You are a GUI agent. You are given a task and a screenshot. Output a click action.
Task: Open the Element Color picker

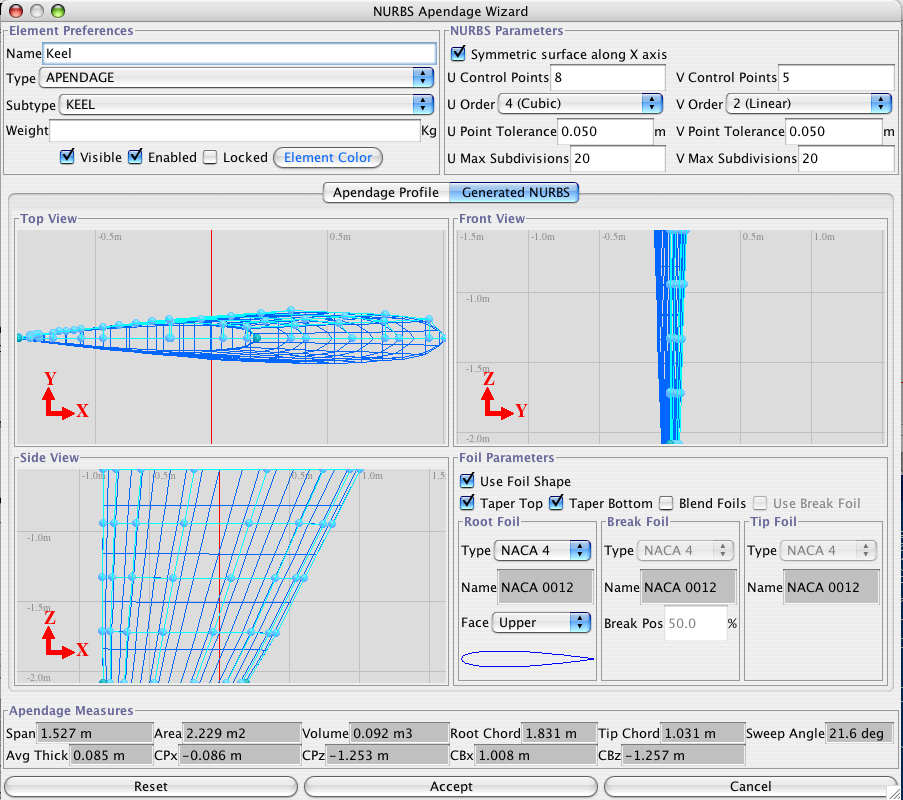328,157
